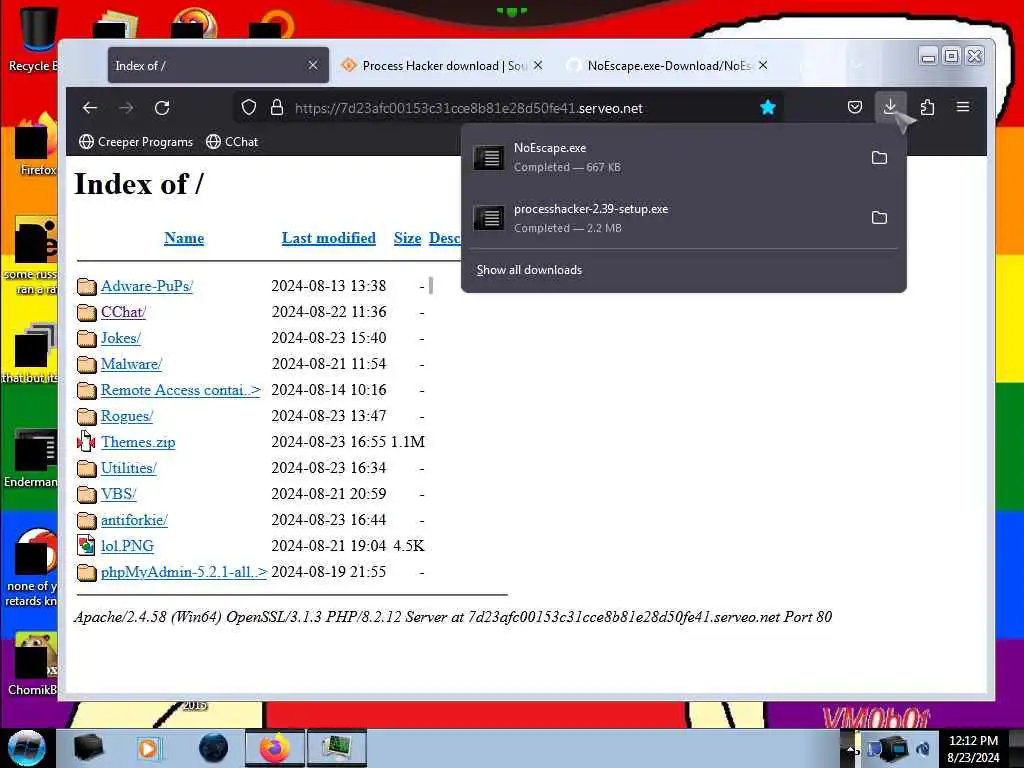The width and height of the screenshot is (1024, 768).
Task: Click Show all downloads
Action: (x=529, y=270)
